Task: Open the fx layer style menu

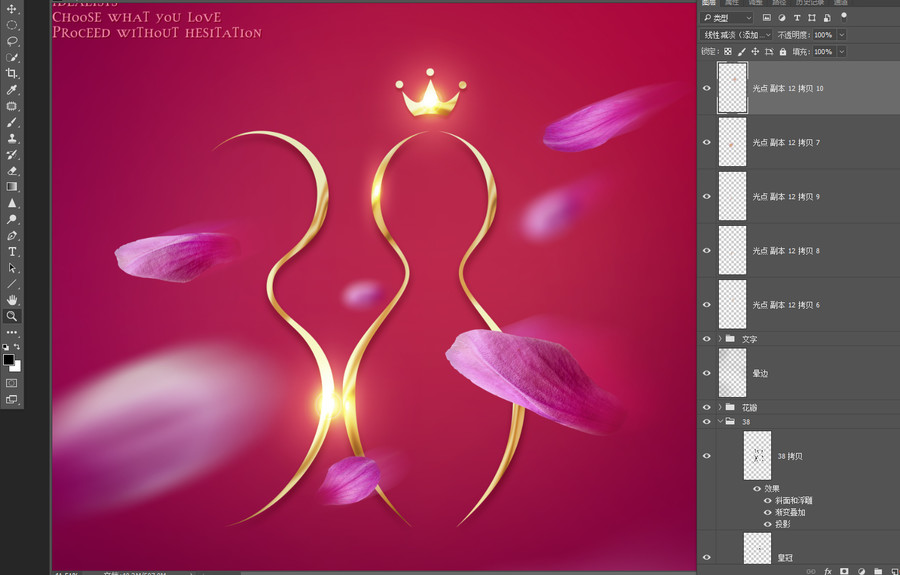Action: pos(828,572)
